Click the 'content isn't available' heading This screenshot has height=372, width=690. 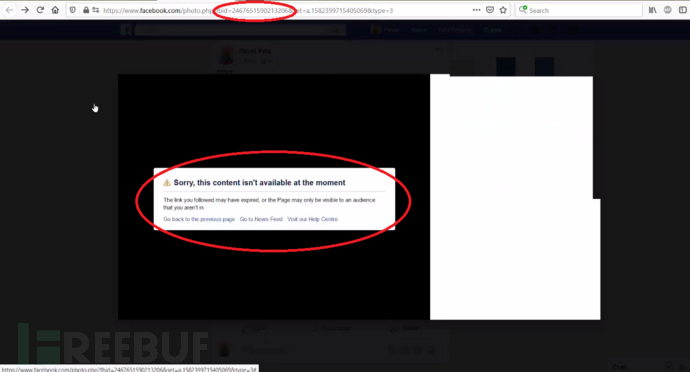[x=259, y=183]
